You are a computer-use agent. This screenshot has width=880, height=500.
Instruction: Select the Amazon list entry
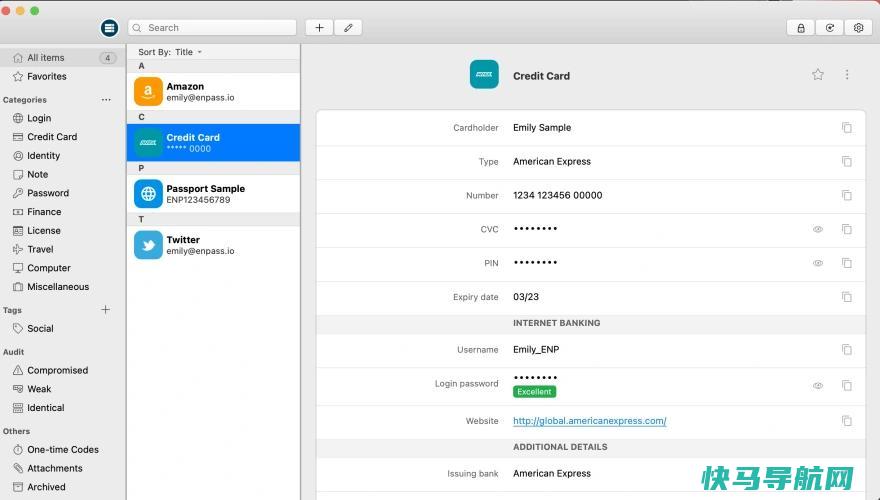click(213, 91)
